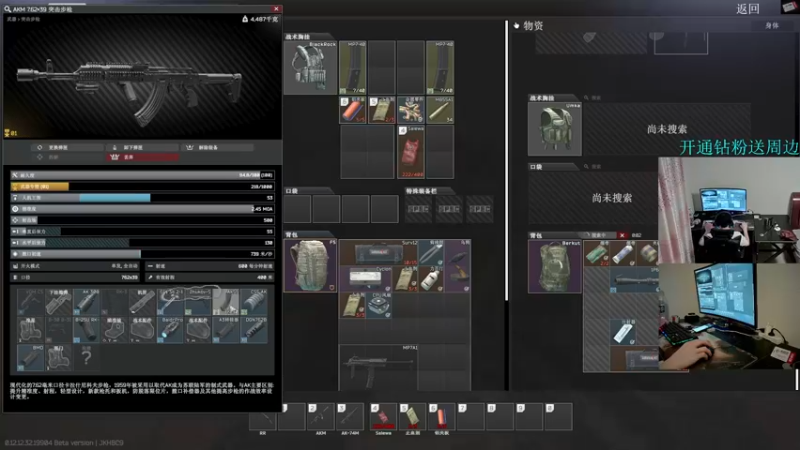This screenshot has height=450, width=800.
Task: Select the long pipe item in Berkut backpack
Action: (634, 280)
